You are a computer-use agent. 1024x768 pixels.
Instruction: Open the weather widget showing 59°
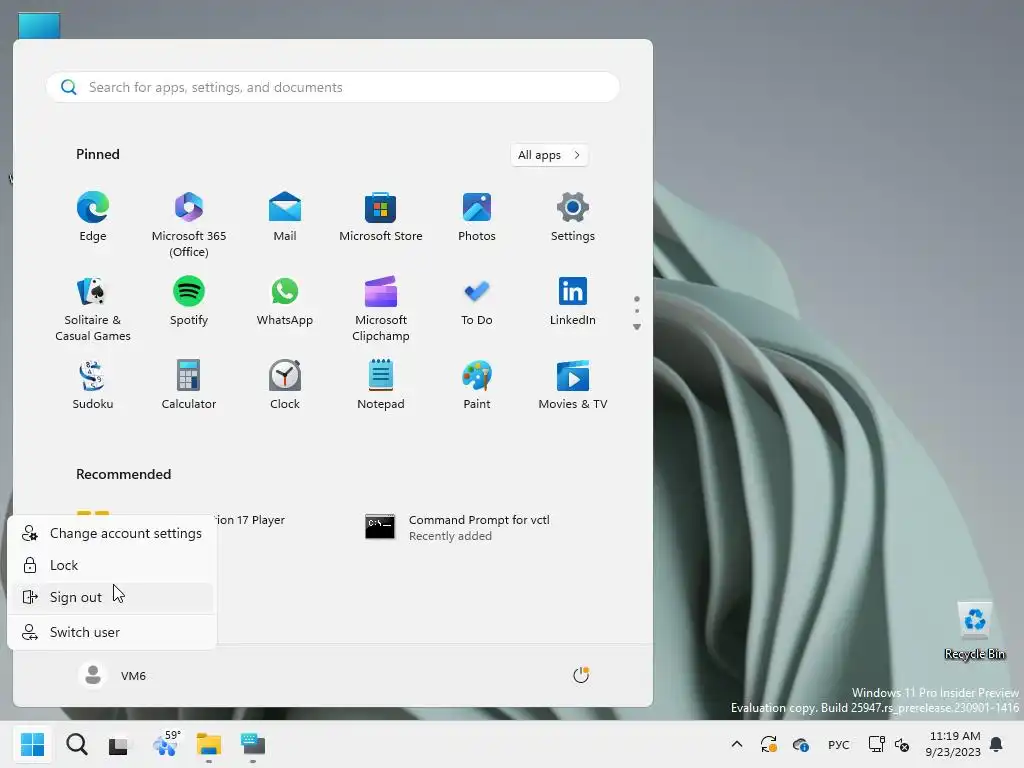(165, 744)
